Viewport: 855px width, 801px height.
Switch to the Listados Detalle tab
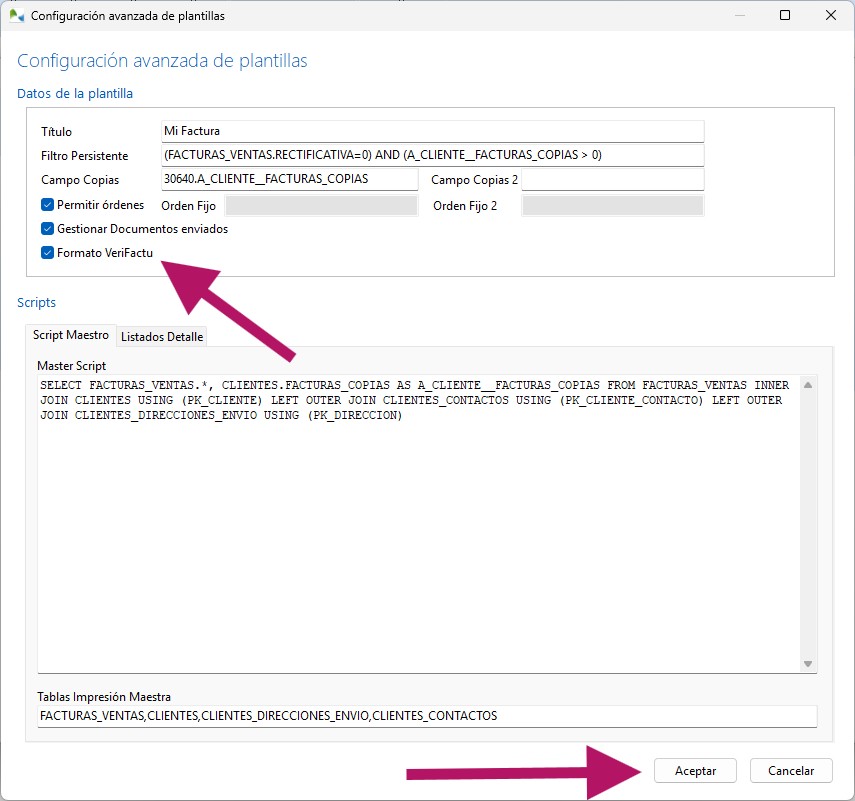(x=162, y=337)
